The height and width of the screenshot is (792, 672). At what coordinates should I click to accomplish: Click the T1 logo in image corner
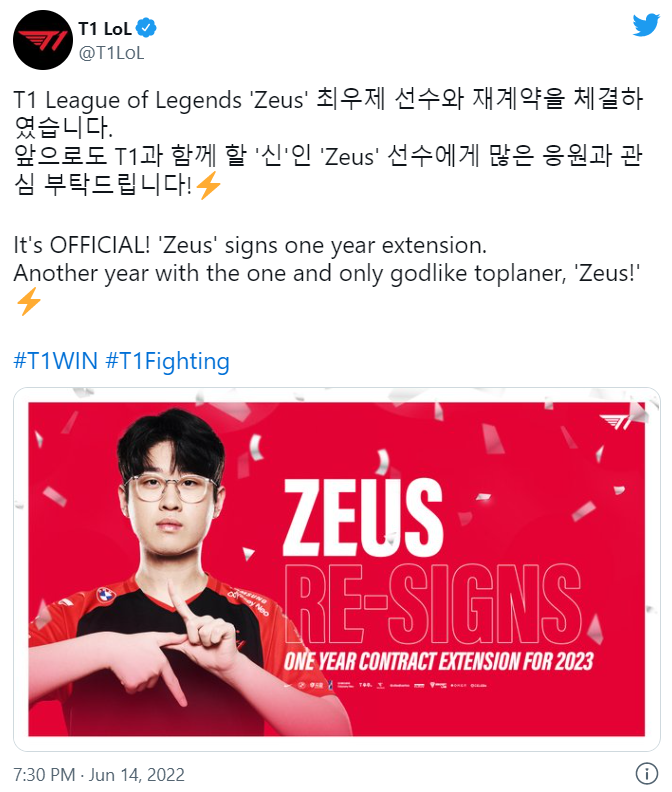point(615,421)
